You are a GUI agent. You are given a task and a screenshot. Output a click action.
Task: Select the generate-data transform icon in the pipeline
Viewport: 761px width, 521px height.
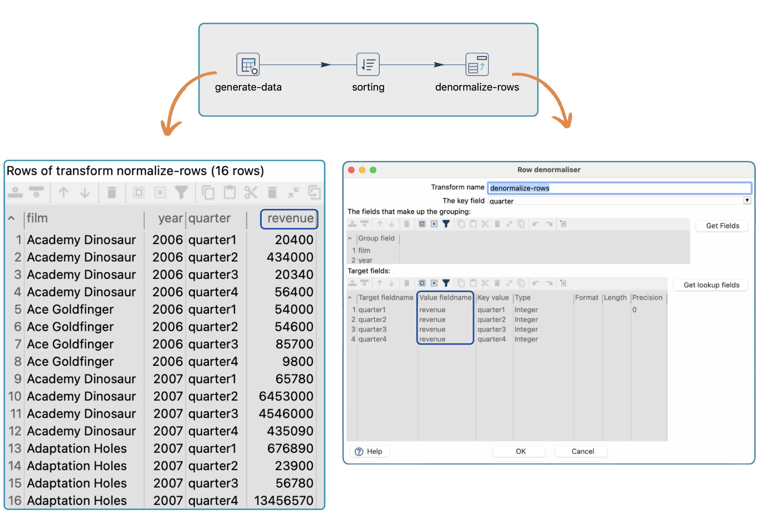(248, 65)
